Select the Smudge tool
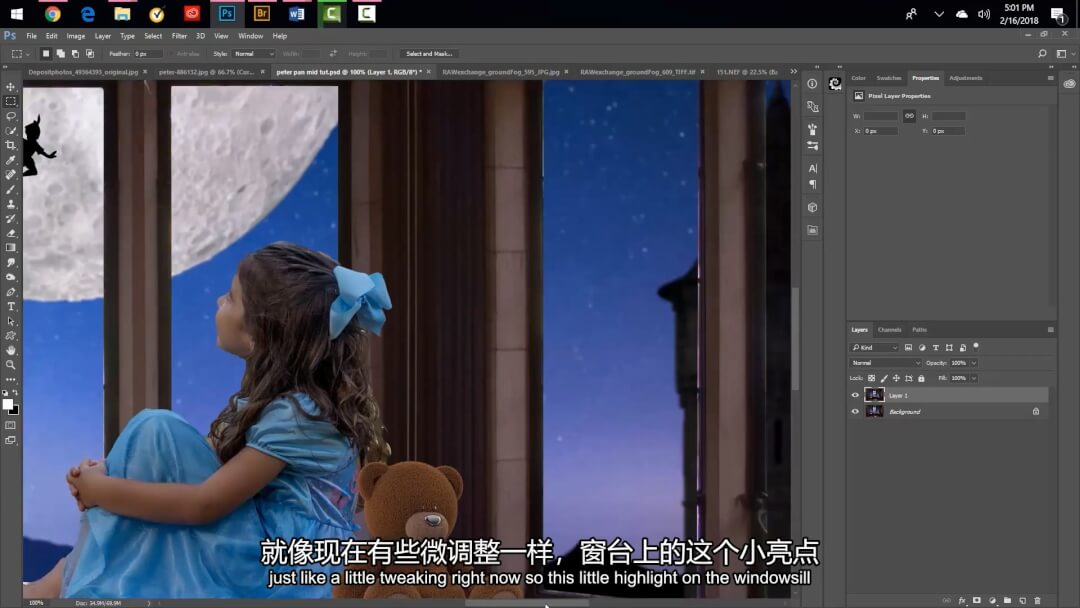 coord(11,263)
